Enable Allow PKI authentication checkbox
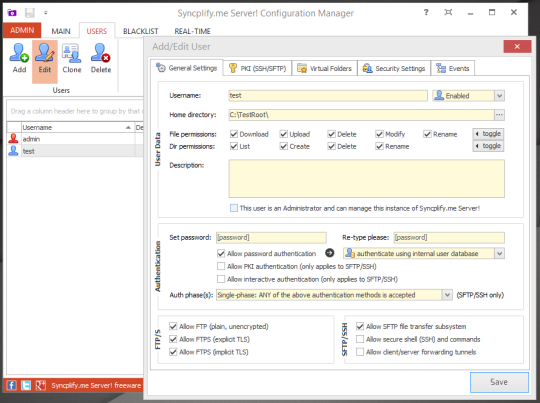 221,266
